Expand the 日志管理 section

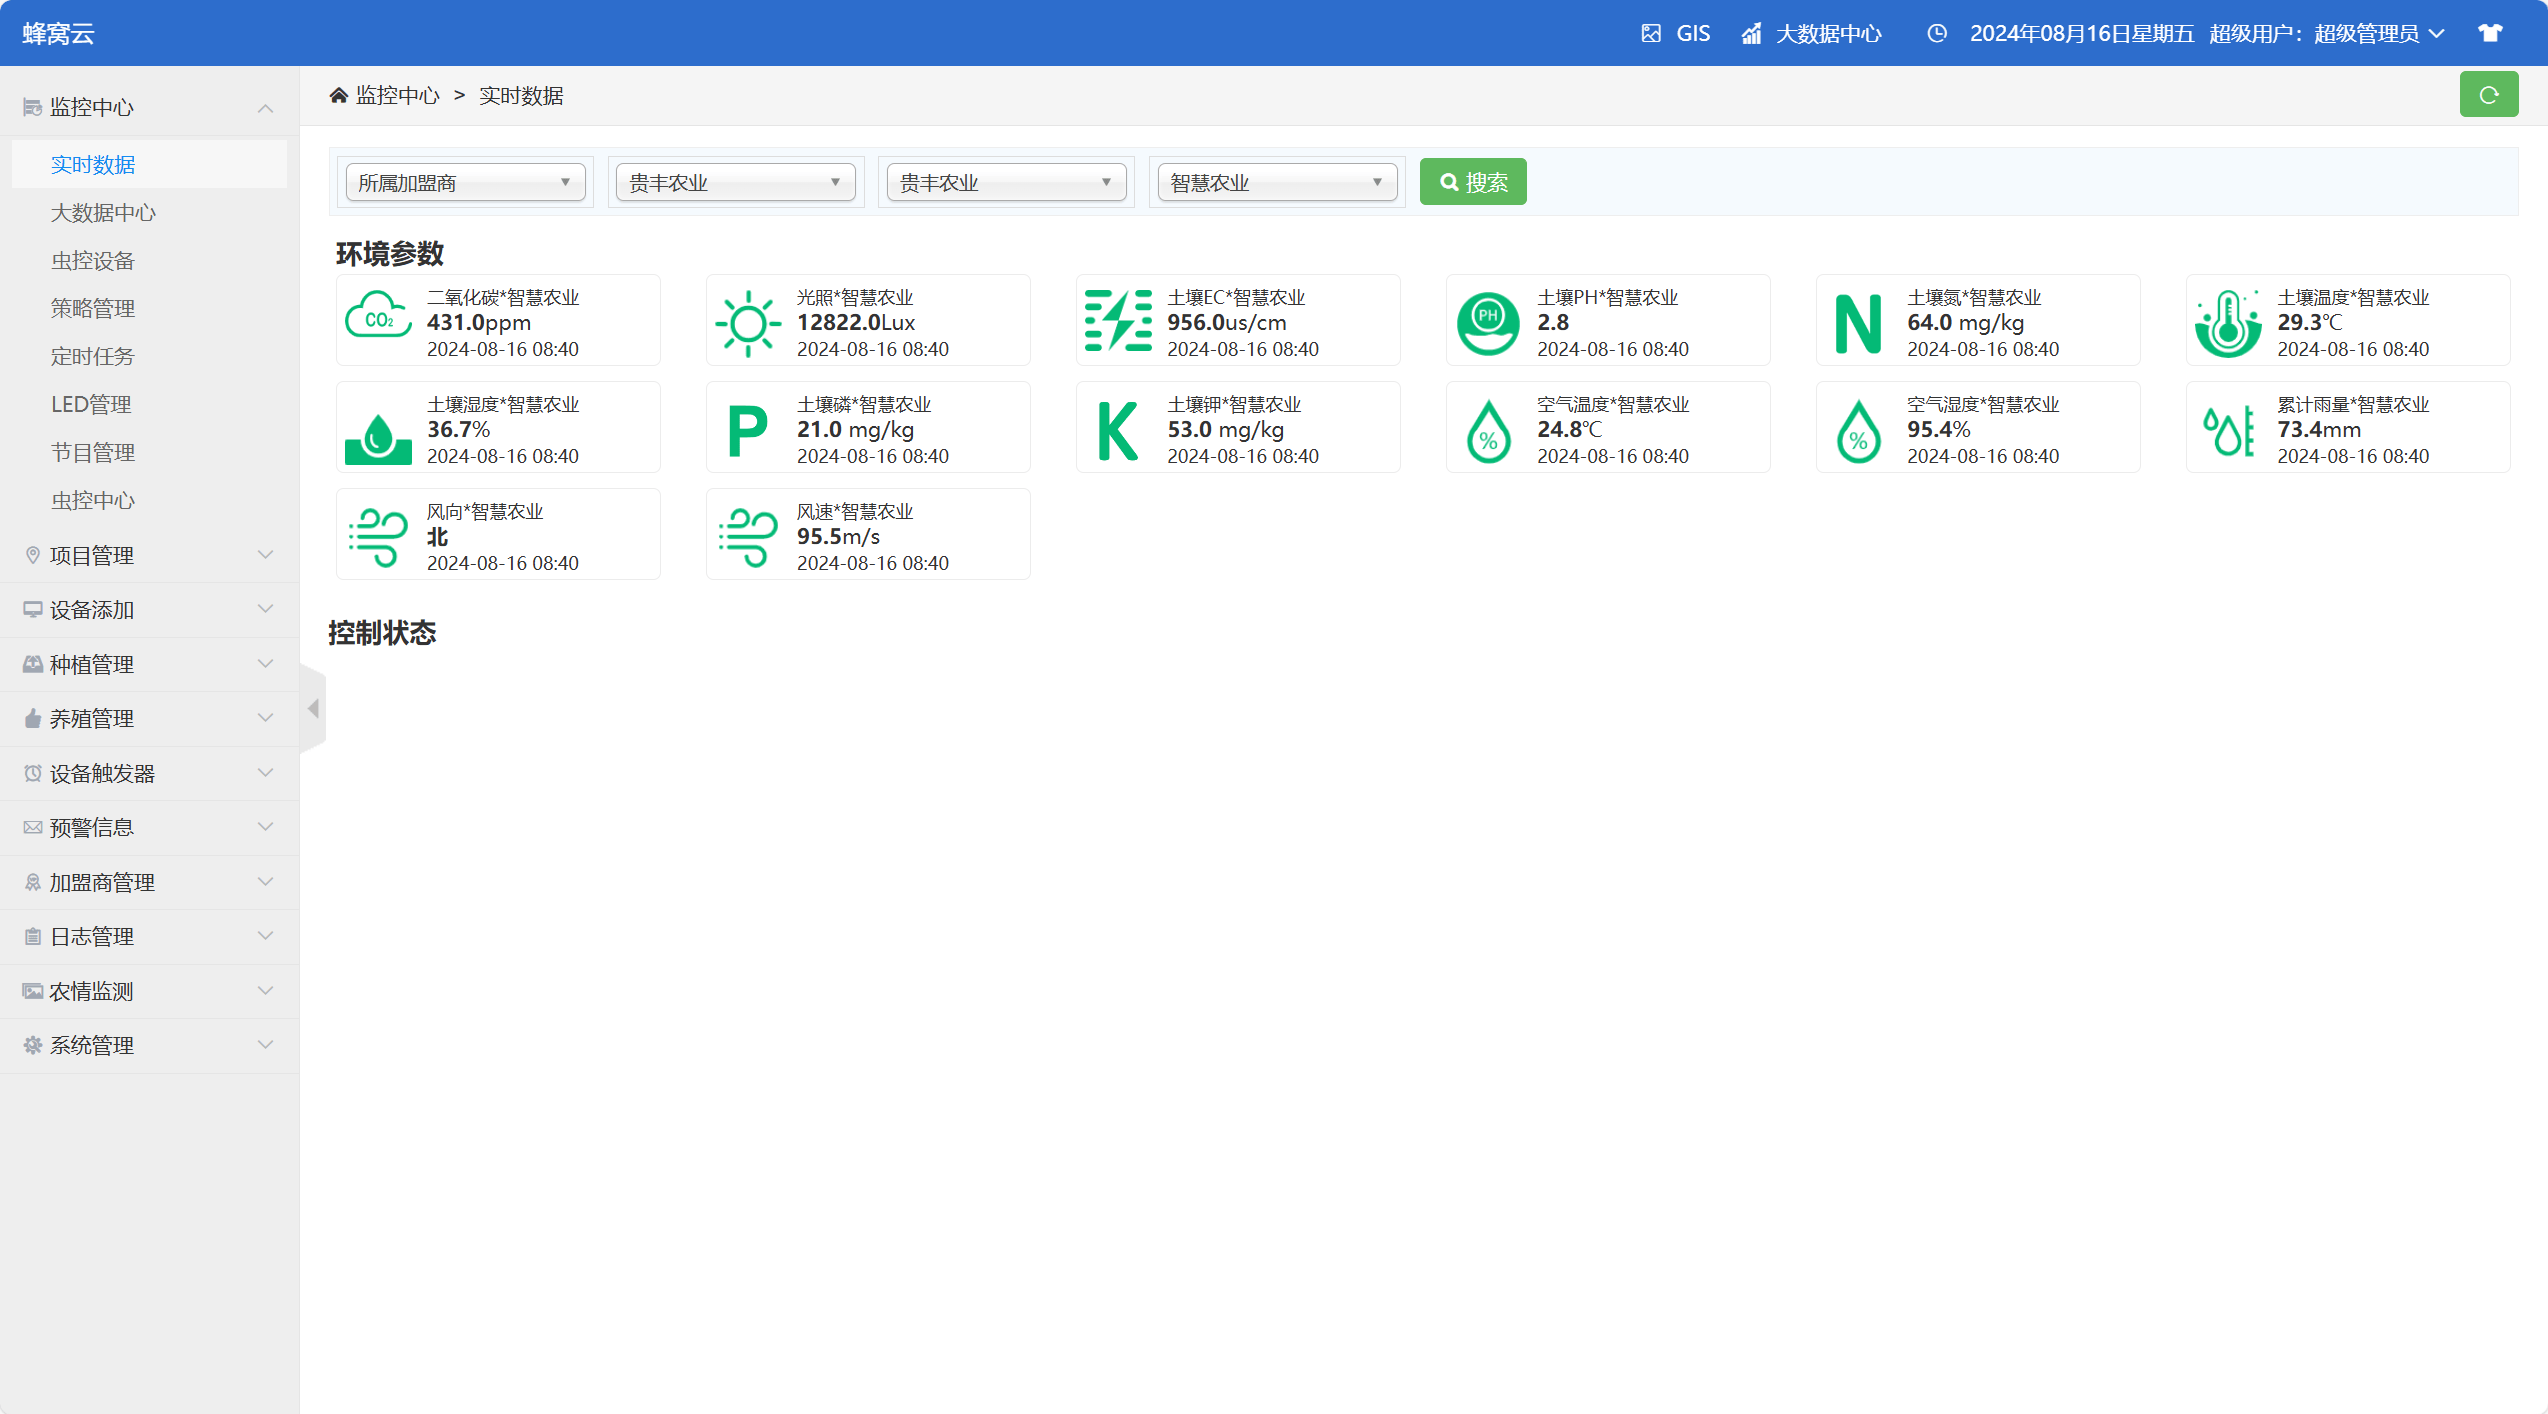tap(150, 937)
